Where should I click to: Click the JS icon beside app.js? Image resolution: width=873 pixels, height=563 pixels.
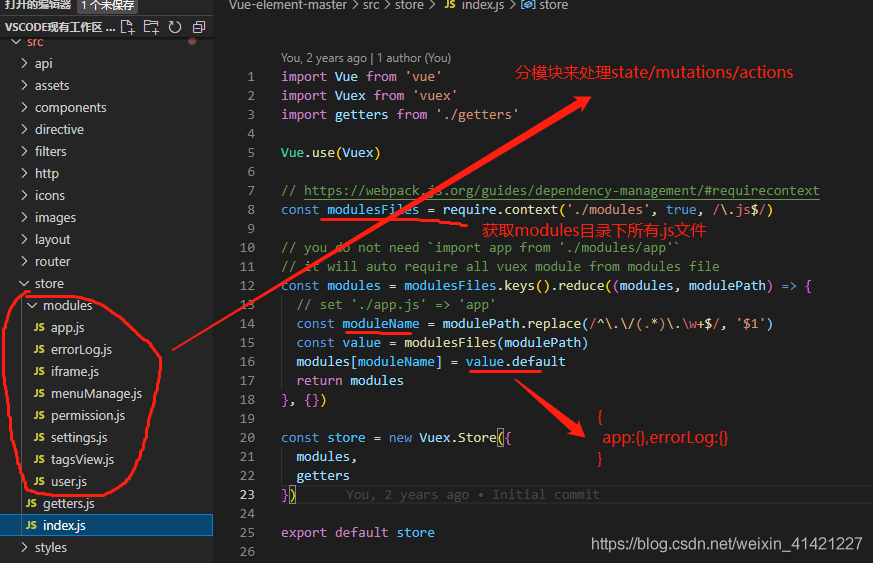39,327
